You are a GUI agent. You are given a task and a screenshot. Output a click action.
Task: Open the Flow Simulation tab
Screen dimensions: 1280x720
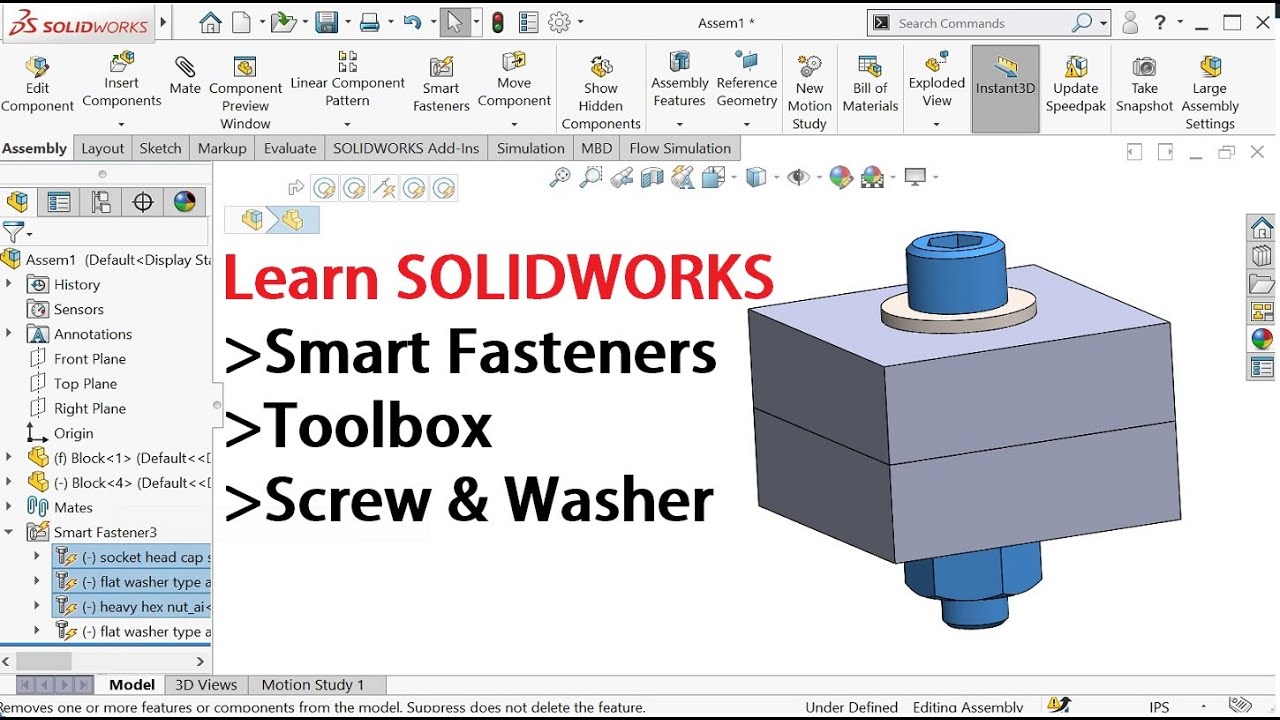680,148
